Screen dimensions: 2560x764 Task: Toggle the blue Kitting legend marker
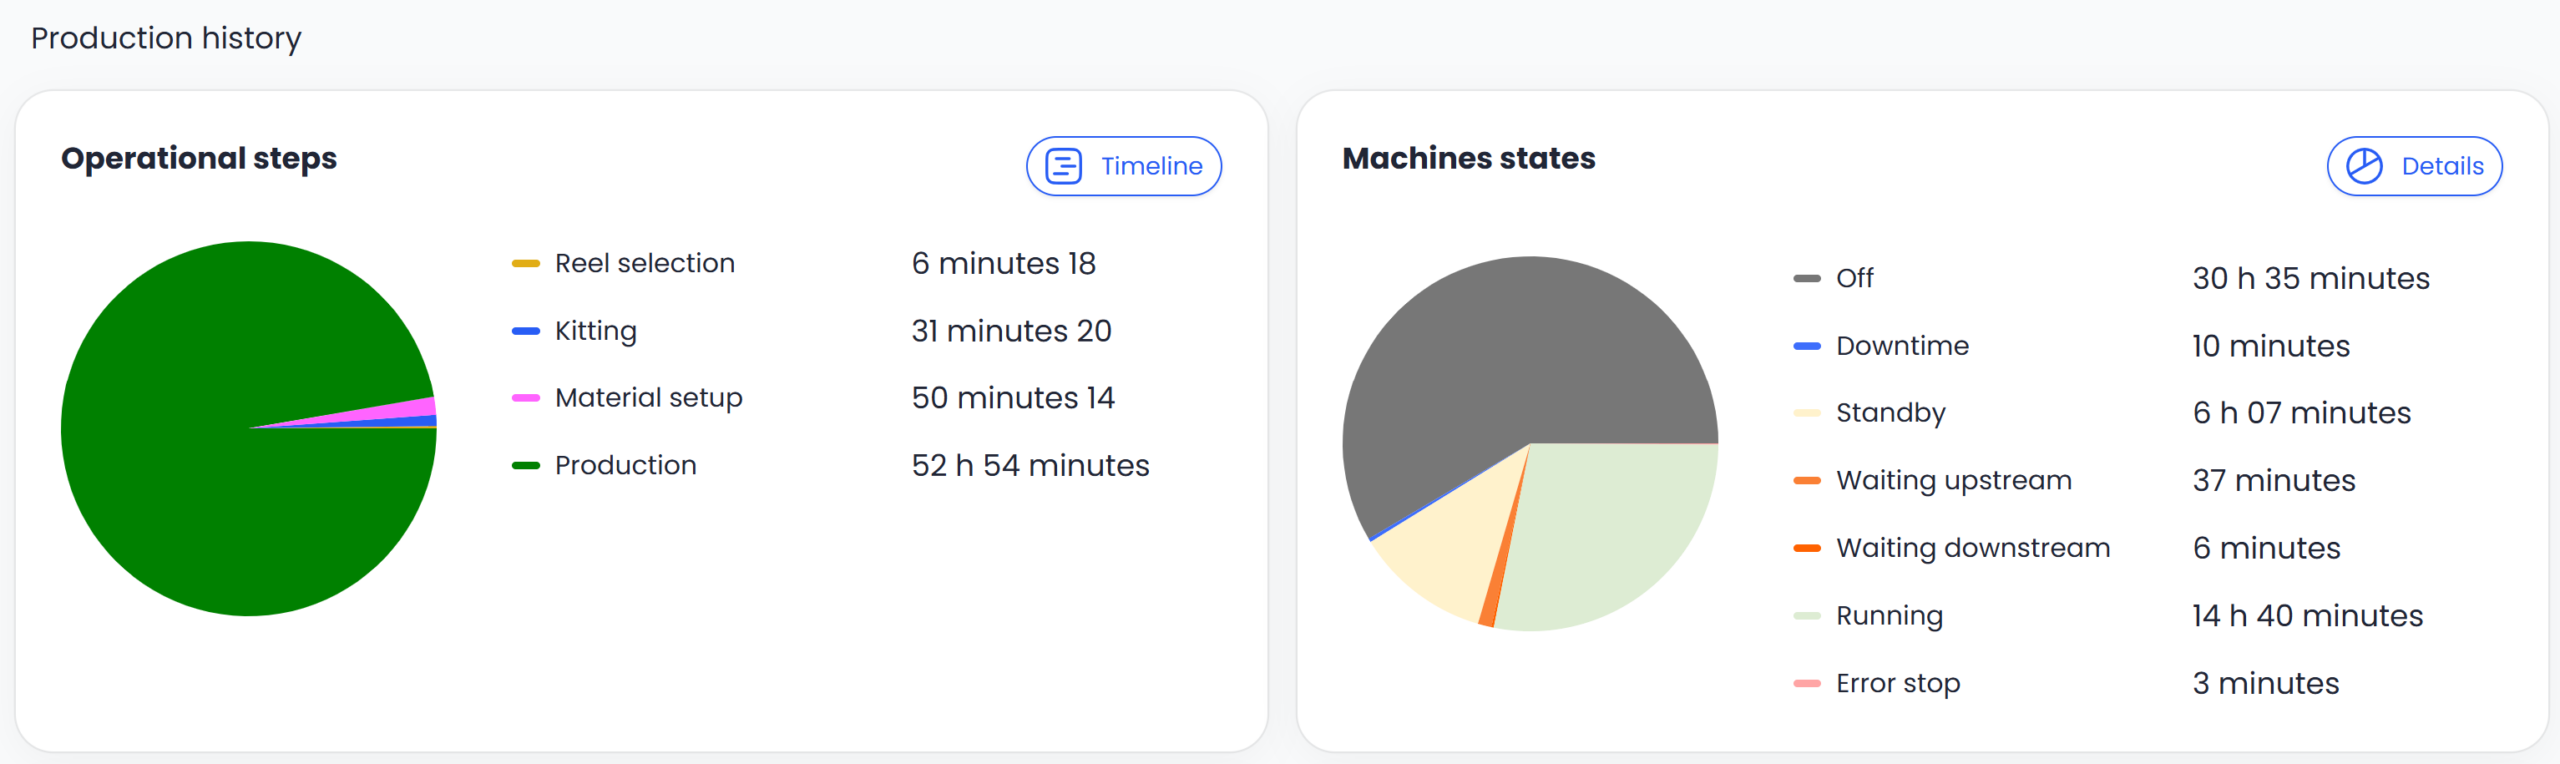point(526,331)
